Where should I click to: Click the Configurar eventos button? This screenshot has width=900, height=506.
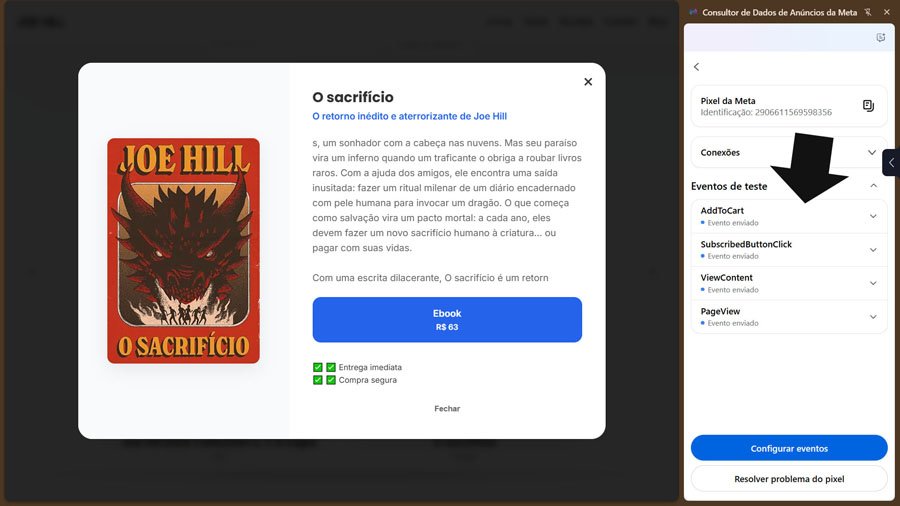[x=789, y=448]
